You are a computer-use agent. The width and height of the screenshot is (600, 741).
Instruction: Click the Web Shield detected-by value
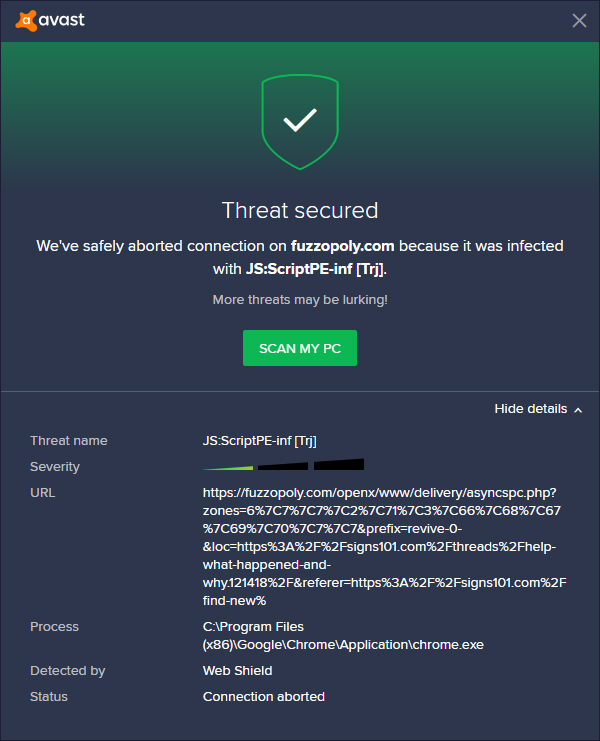(x=237, y=671)
